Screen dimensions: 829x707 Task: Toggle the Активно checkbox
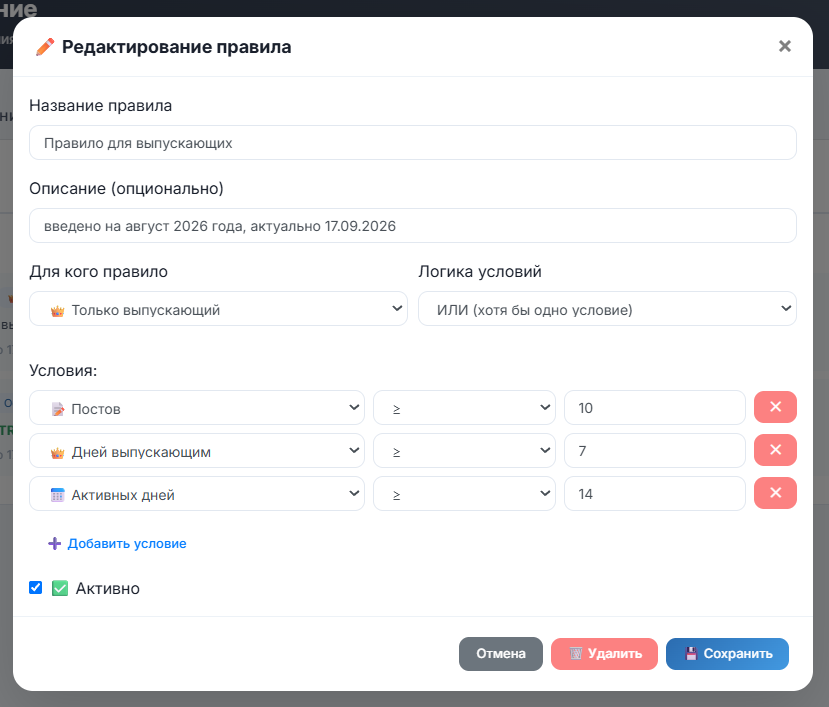pyautogui.click(x=35, y=587)
